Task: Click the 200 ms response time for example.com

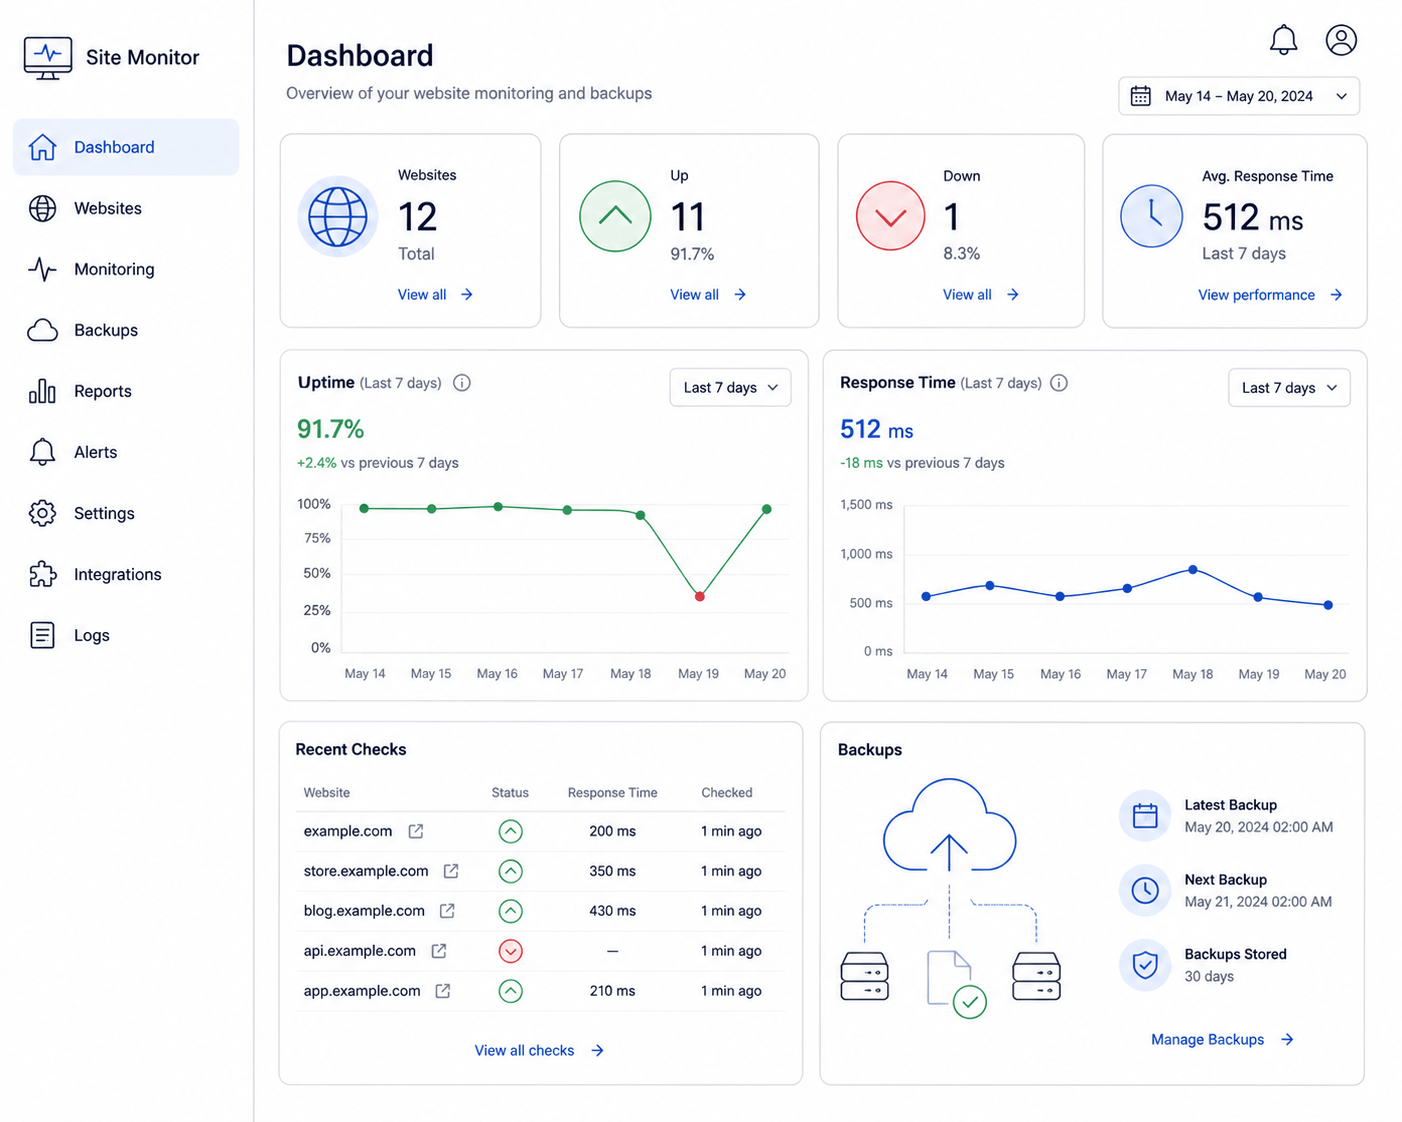Action: 612,831
